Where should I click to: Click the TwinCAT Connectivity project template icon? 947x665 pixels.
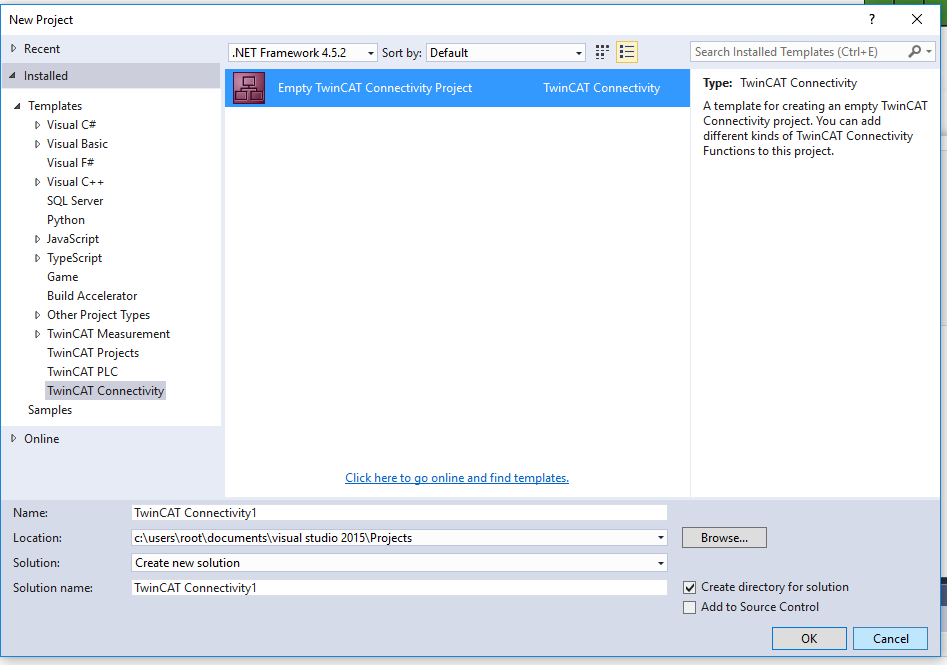(x=249, y=88)
